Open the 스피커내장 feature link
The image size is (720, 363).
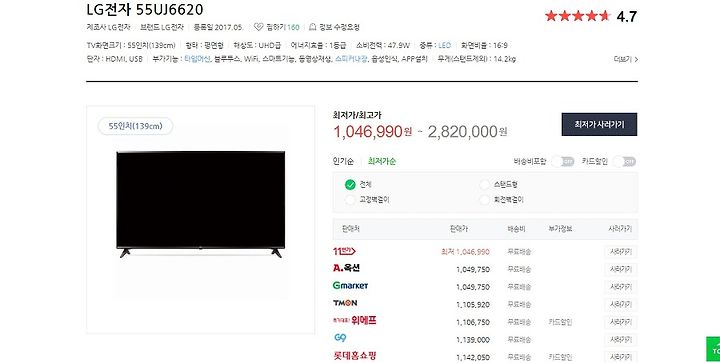(351, 59)
